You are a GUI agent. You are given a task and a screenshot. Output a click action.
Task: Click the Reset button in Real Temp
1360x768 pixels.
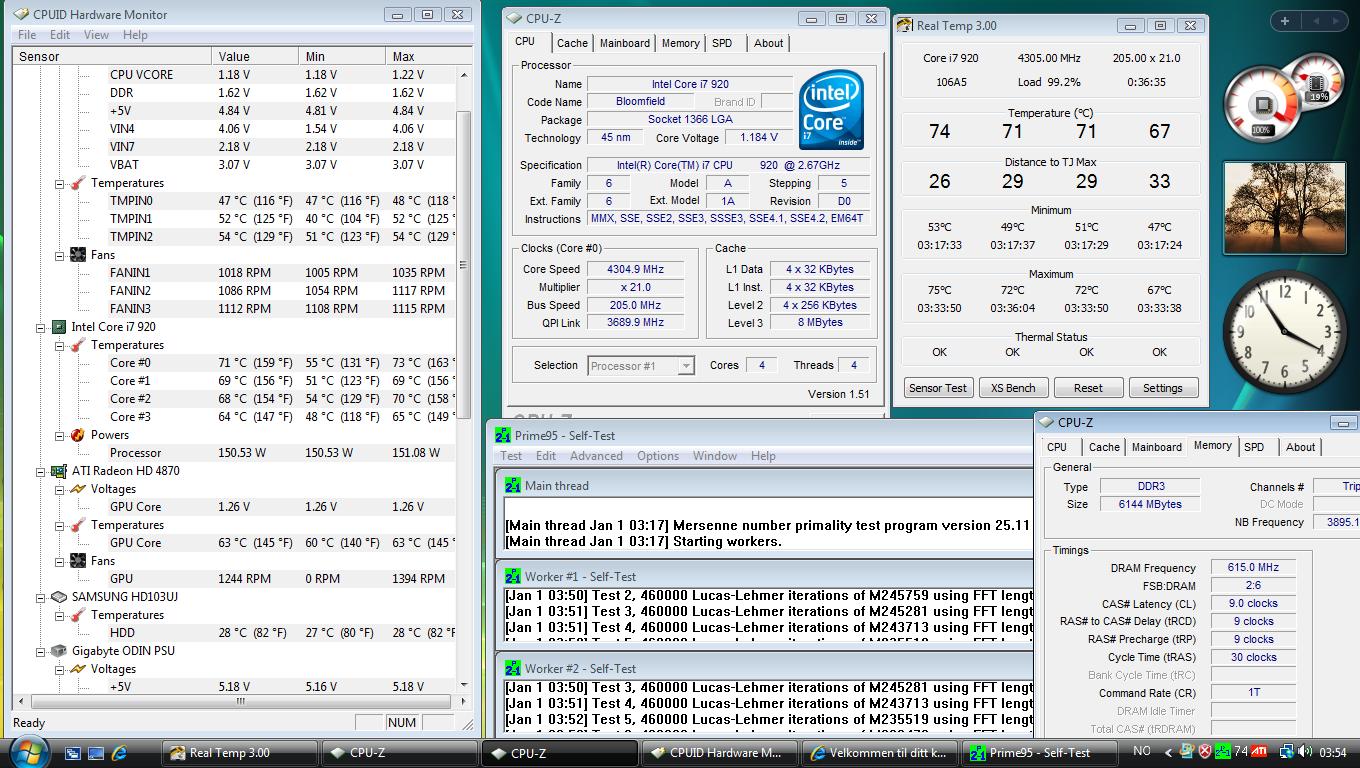1088,388
